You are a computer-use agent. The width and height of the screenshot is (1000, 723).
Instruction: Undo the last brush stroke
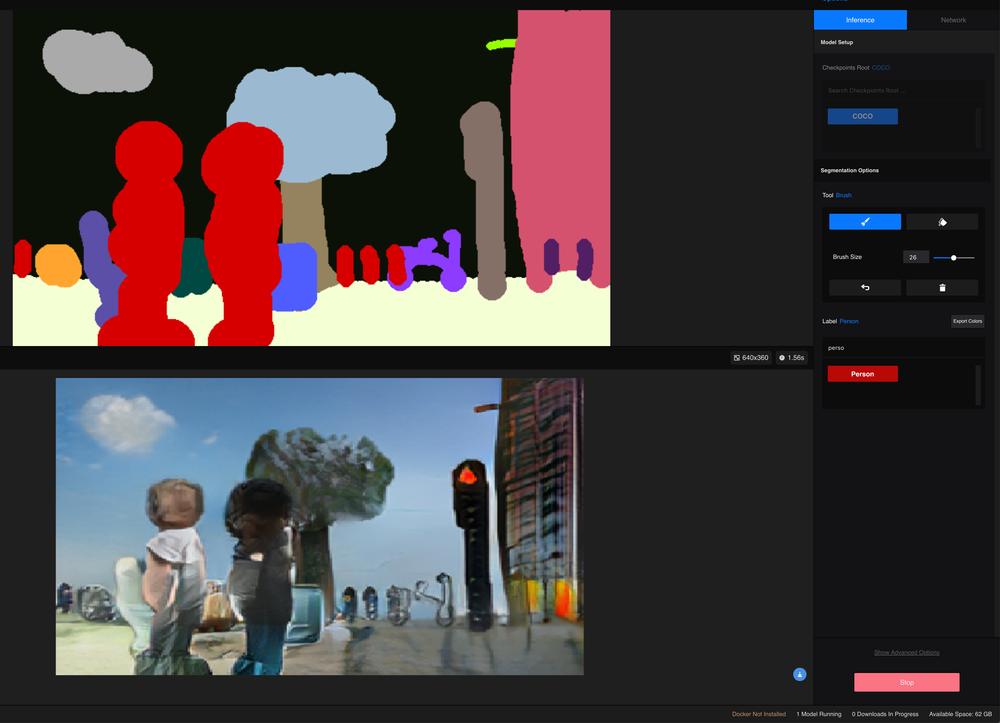865,288
